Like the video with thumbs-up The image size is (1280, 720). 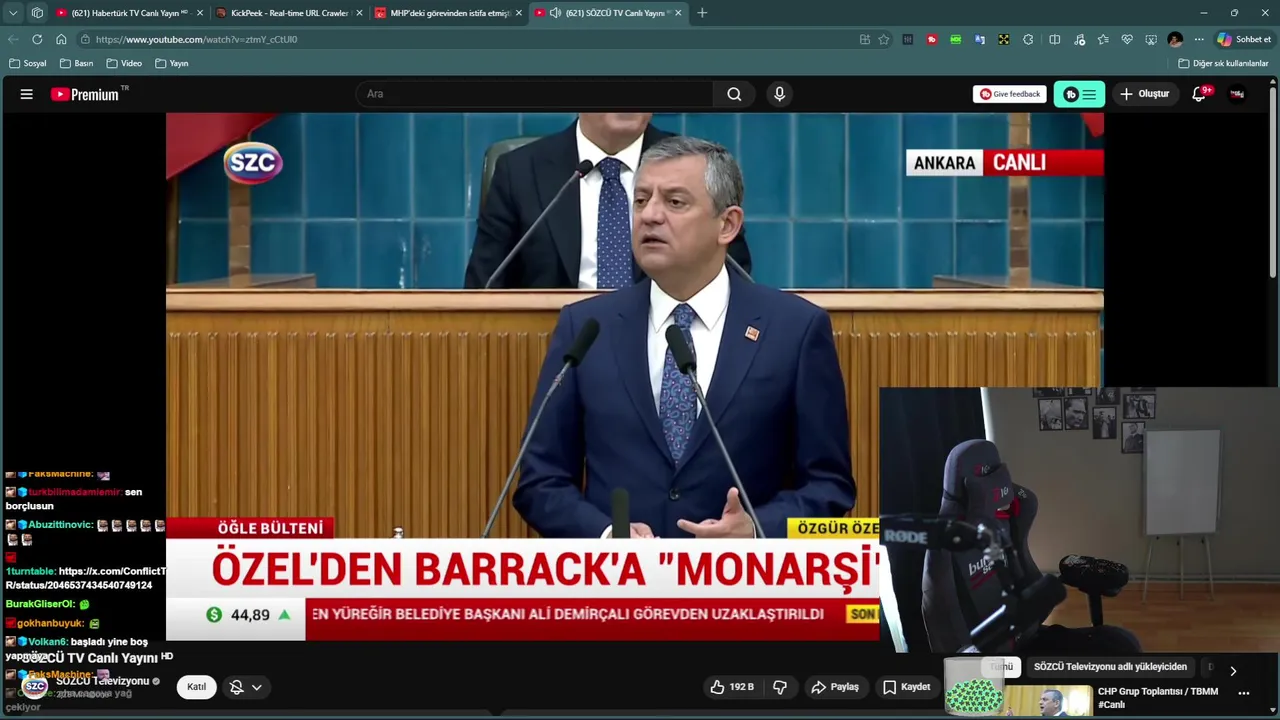point(732,687)
